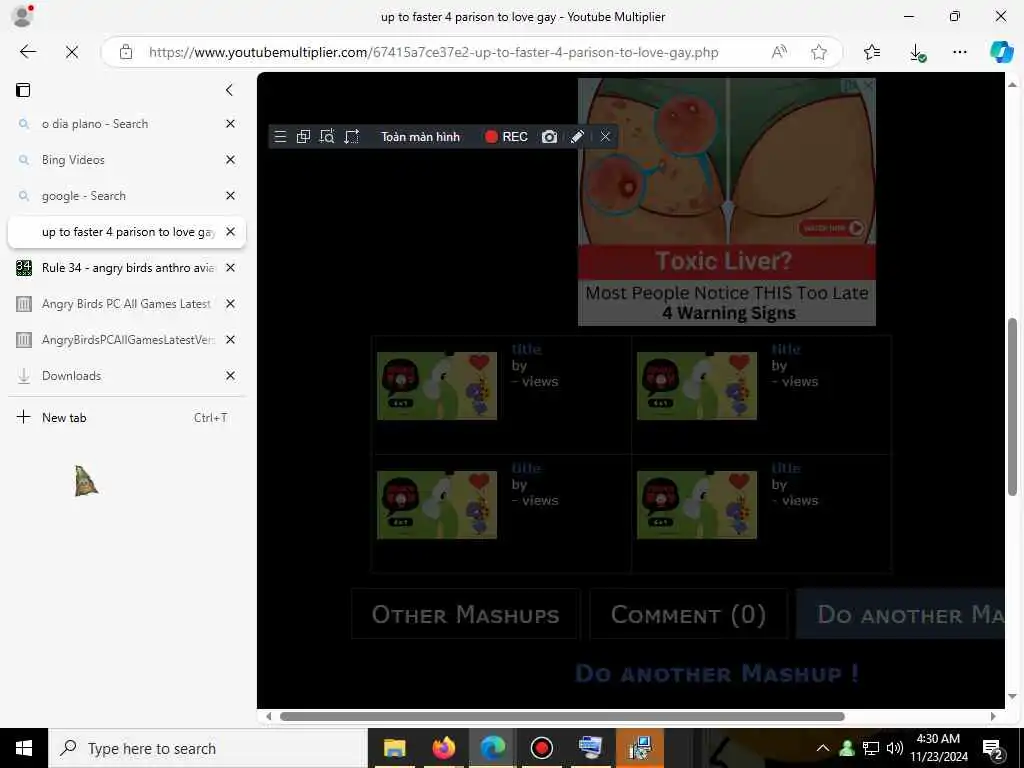Show hidden system tray icons
This screenshot has width=1024, height=768.
coord(823,748)
